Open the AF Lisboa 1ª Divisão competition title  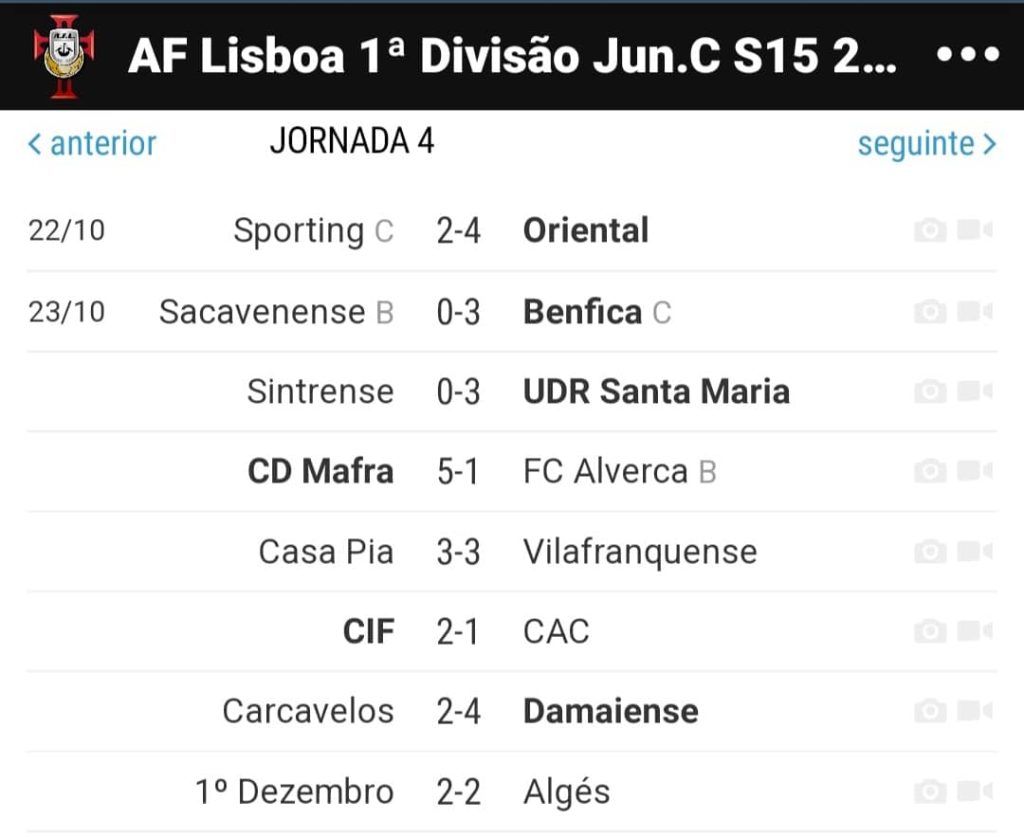pyautogui.click(x=513, y=55)
